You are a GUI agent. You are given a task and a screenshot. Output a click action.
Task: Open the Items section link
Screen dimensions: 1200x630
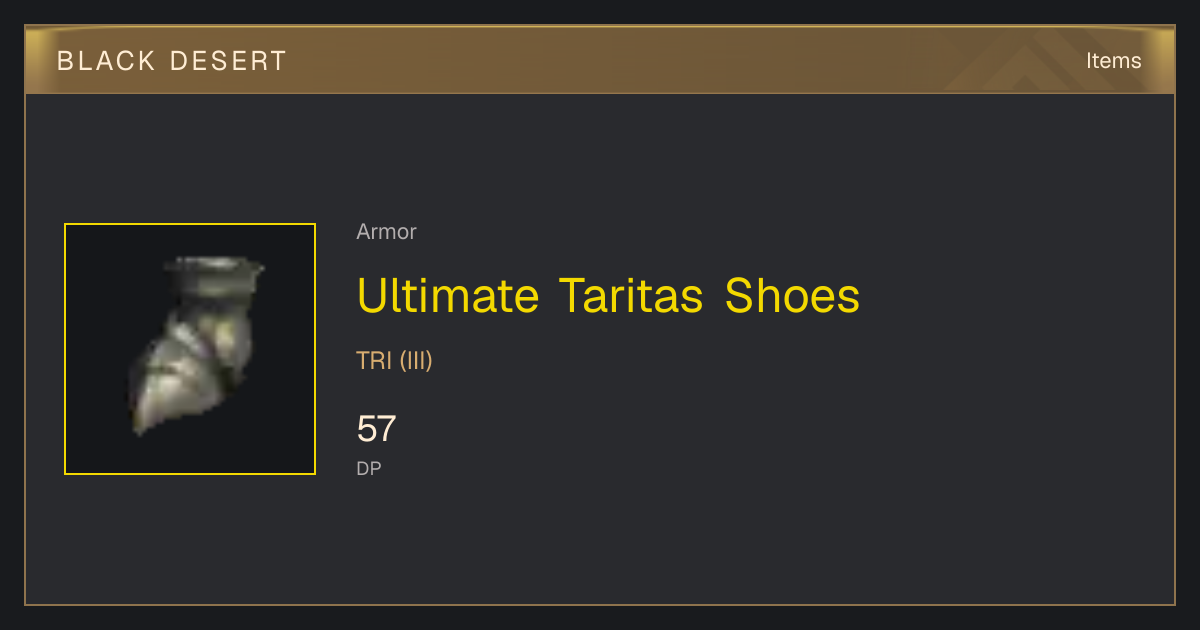tap(1113, 60)
